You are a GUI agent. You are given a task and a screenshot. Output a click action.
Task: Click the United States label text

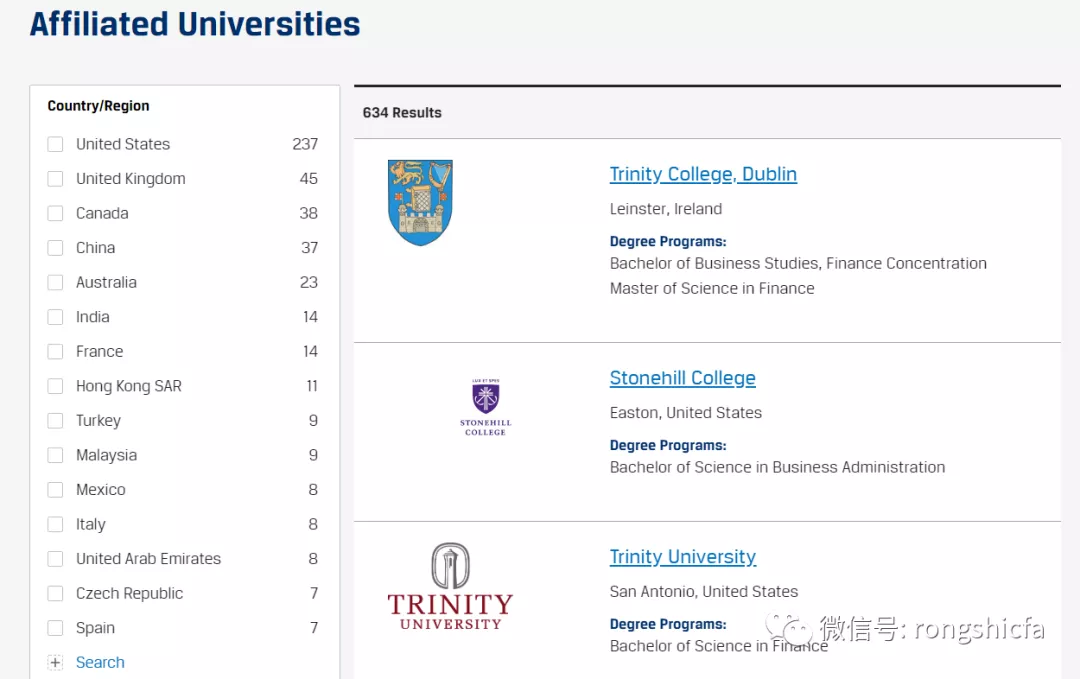(x=123, y=144)
